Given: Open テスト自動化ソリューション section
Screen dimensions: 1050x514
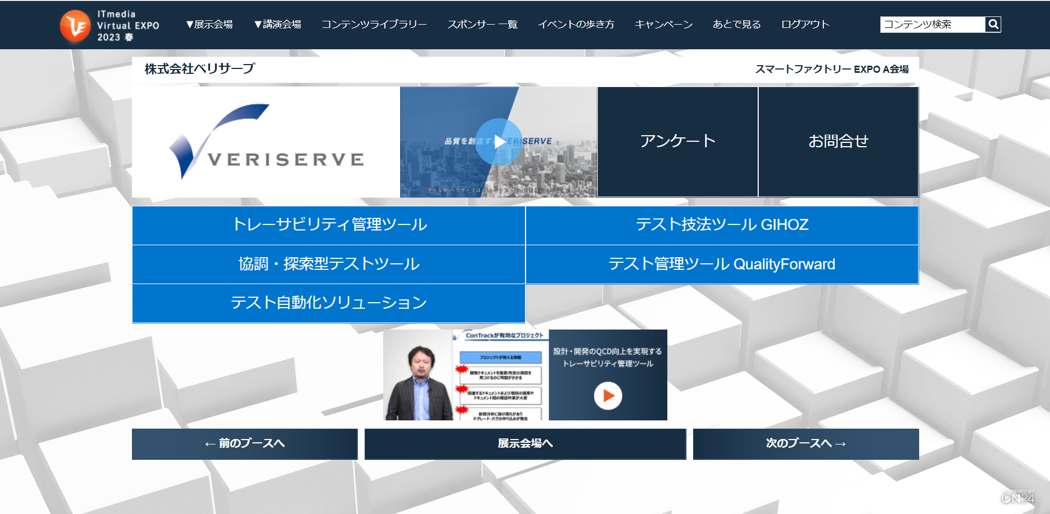Looking at the screenshot, I should (329, 303).
